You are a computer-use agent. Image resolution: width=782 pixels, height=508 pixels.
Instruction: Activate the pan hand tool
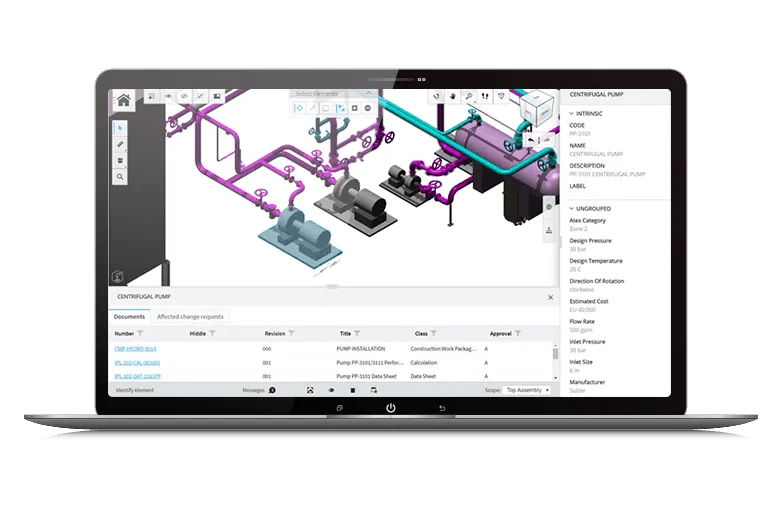point(453,96)
